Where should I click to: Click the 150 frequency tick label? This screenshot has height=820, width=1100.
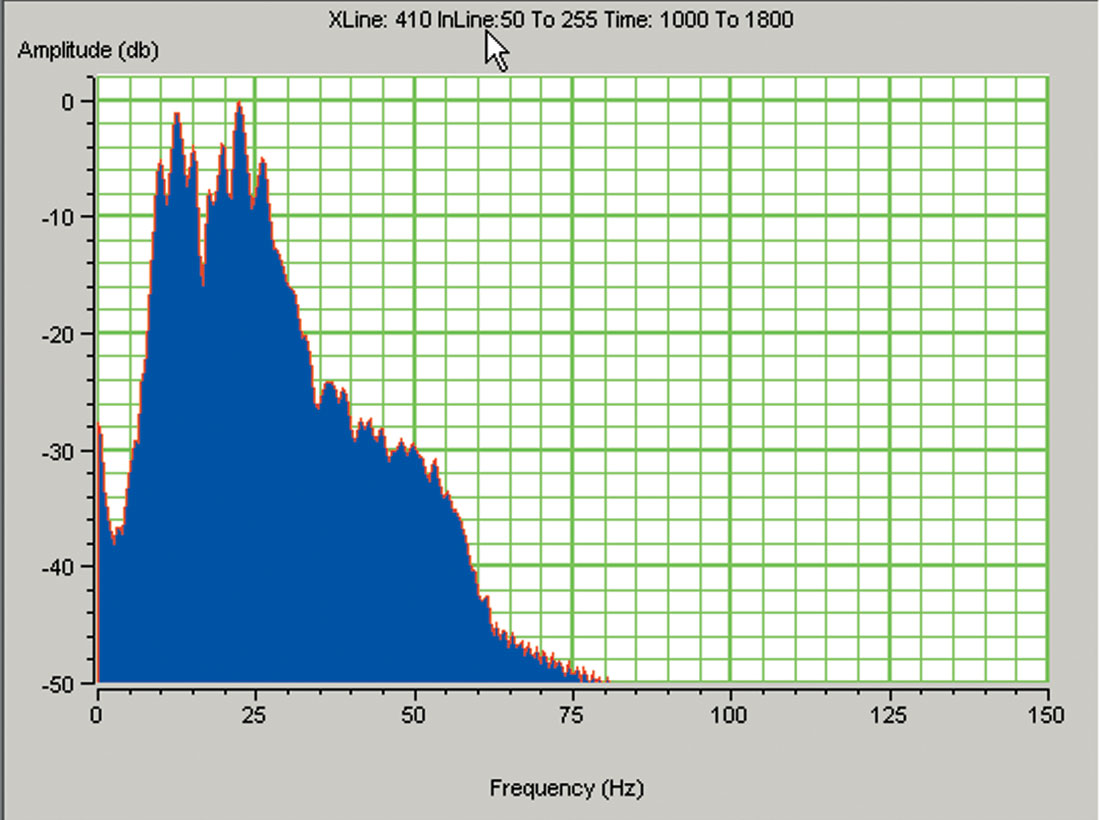[1047, 715]
